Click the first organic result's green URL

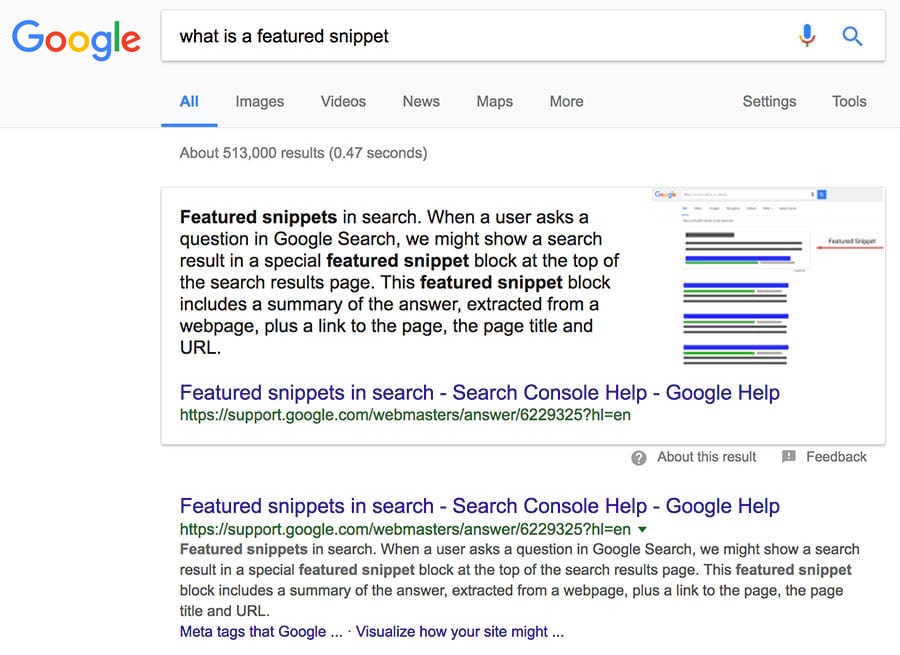click(x=405, y=529)
